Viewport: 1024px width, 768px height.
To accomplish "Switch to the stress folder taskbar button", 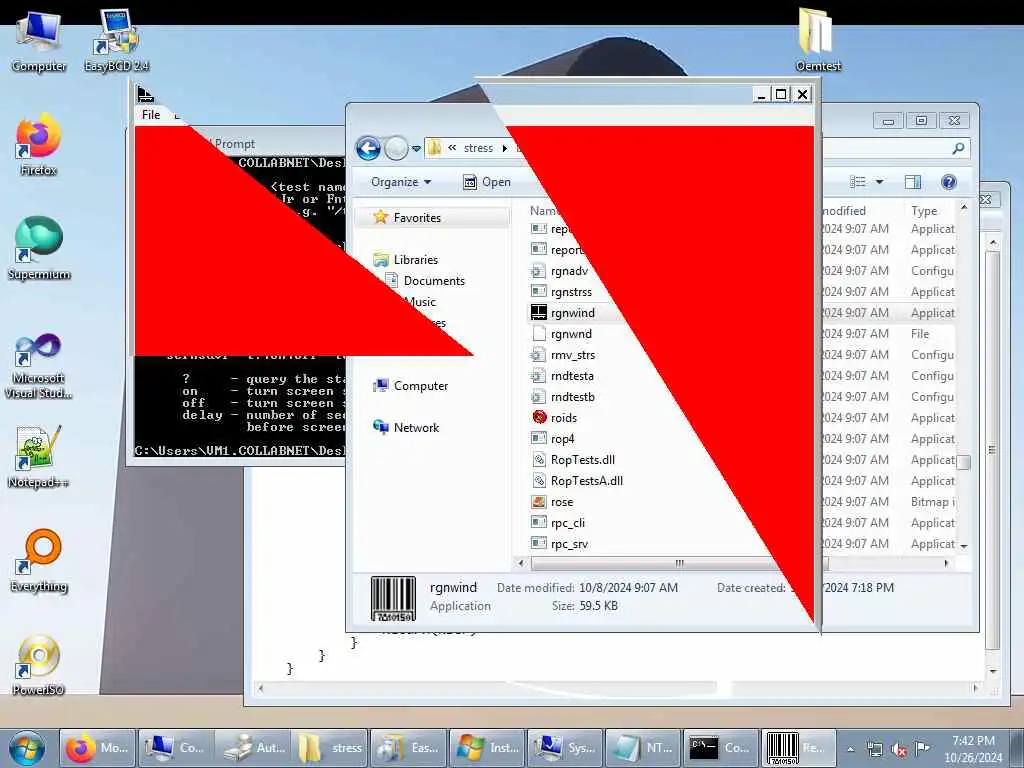I will [330, 748].
